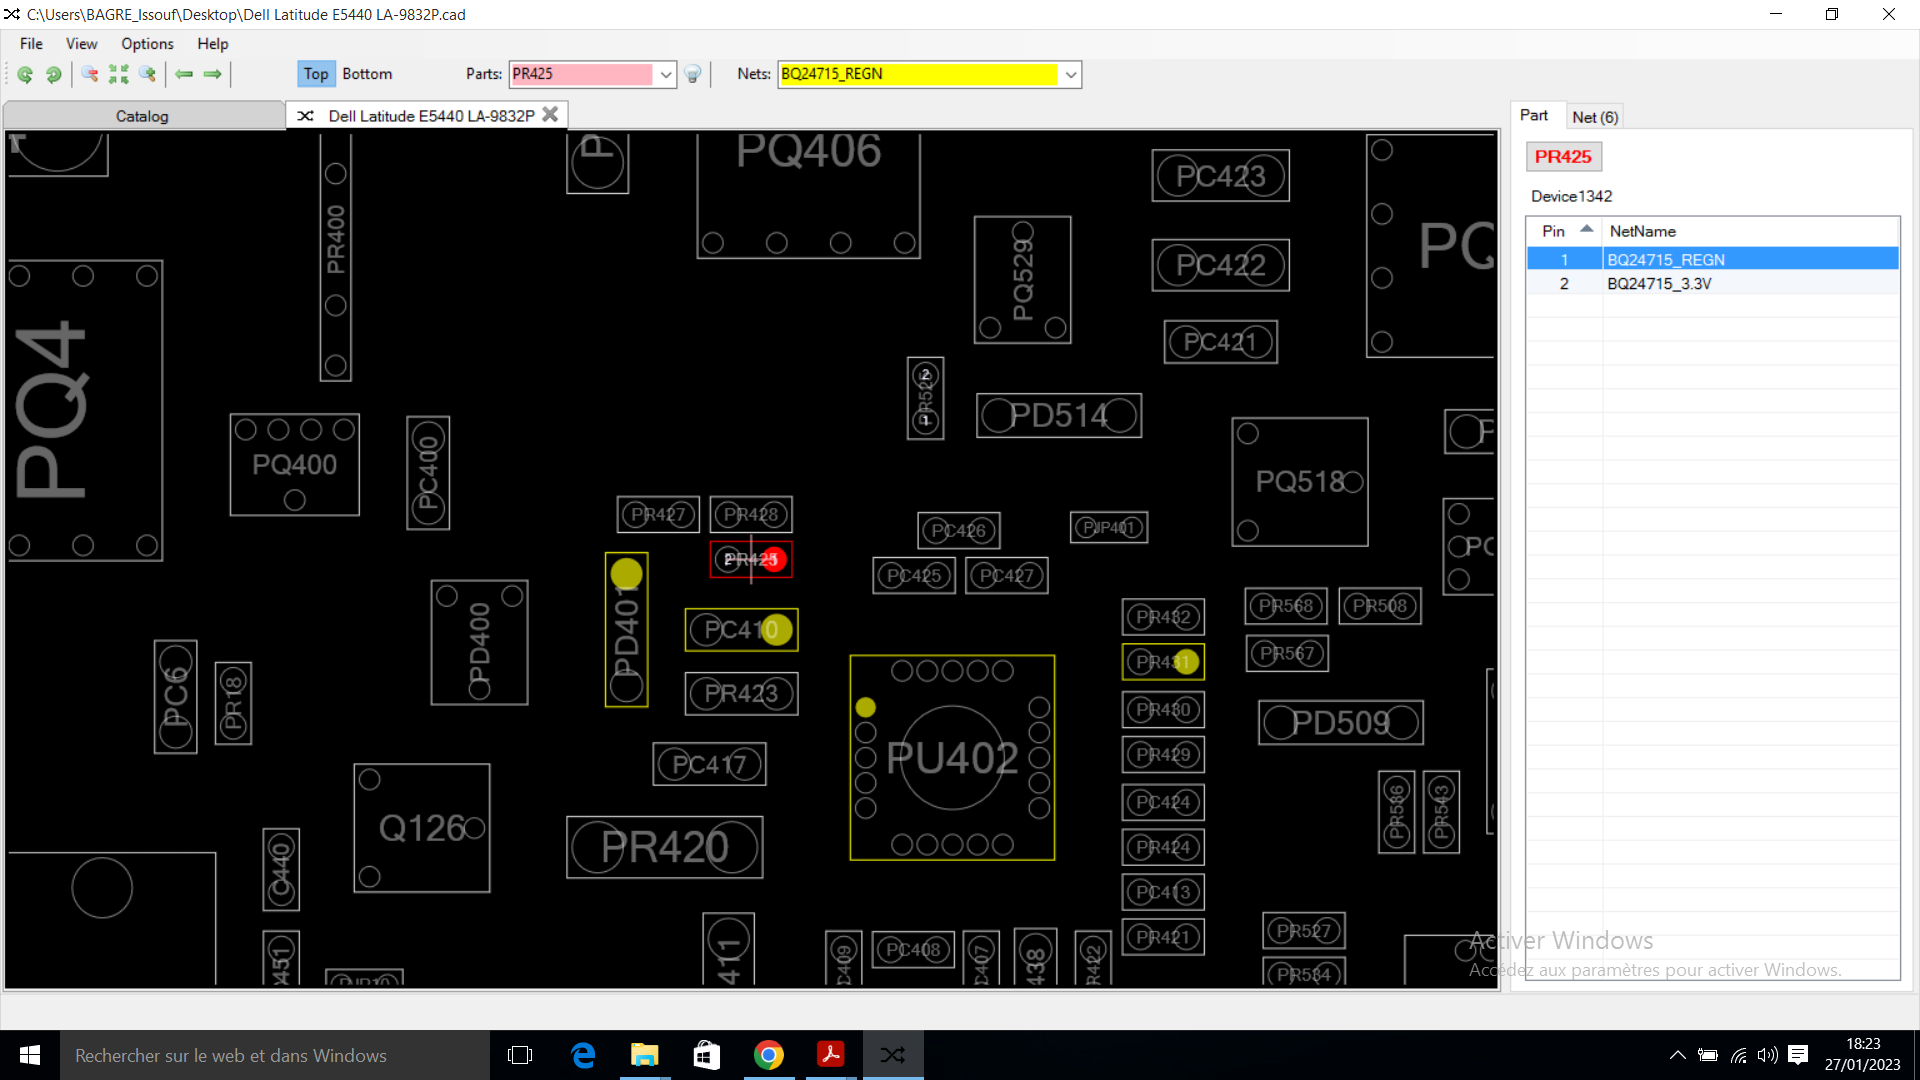1920x1080 pixels.
Task: Open the Options menu
Action: [147, 44]
